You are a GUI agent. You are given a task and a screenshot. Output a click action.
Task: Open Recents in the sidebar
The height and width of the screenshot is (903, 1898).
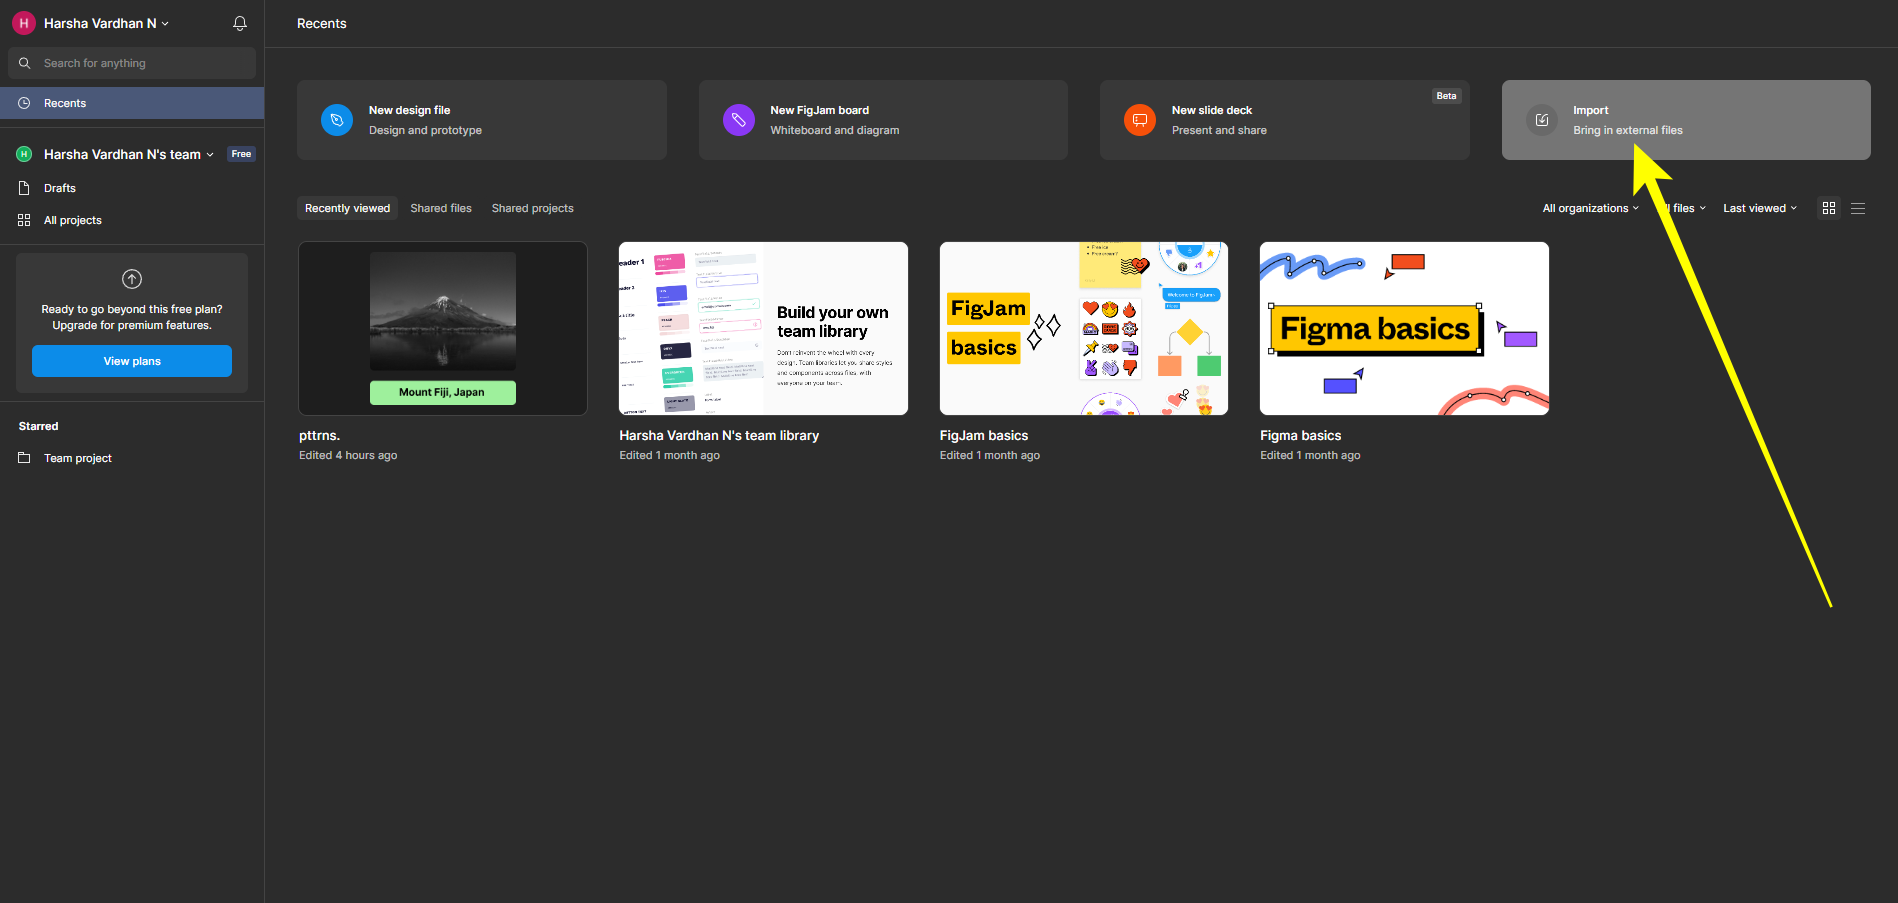pyautogui.click(x=132, y=103)
